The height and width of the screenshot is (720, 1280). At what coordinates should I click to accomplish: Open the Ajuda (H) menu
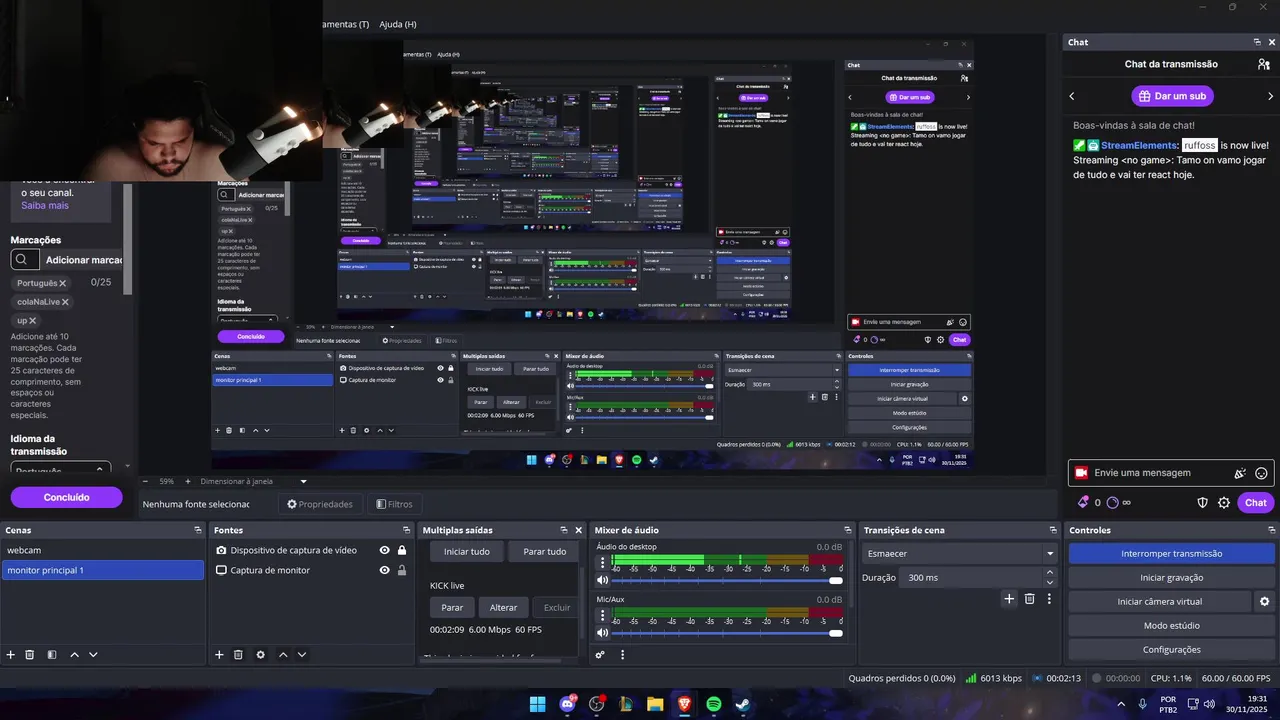398,24
